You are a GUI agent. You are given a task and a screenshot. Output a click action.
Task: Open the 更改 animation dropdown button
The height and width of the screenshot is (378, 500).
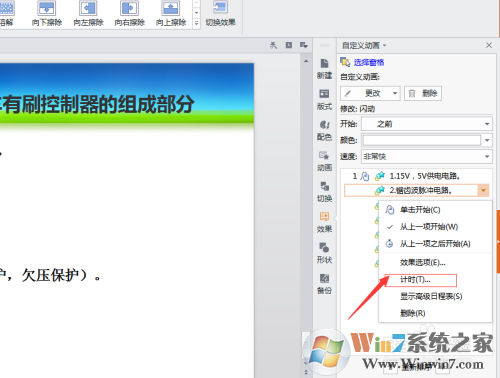(x=370, y=93)
